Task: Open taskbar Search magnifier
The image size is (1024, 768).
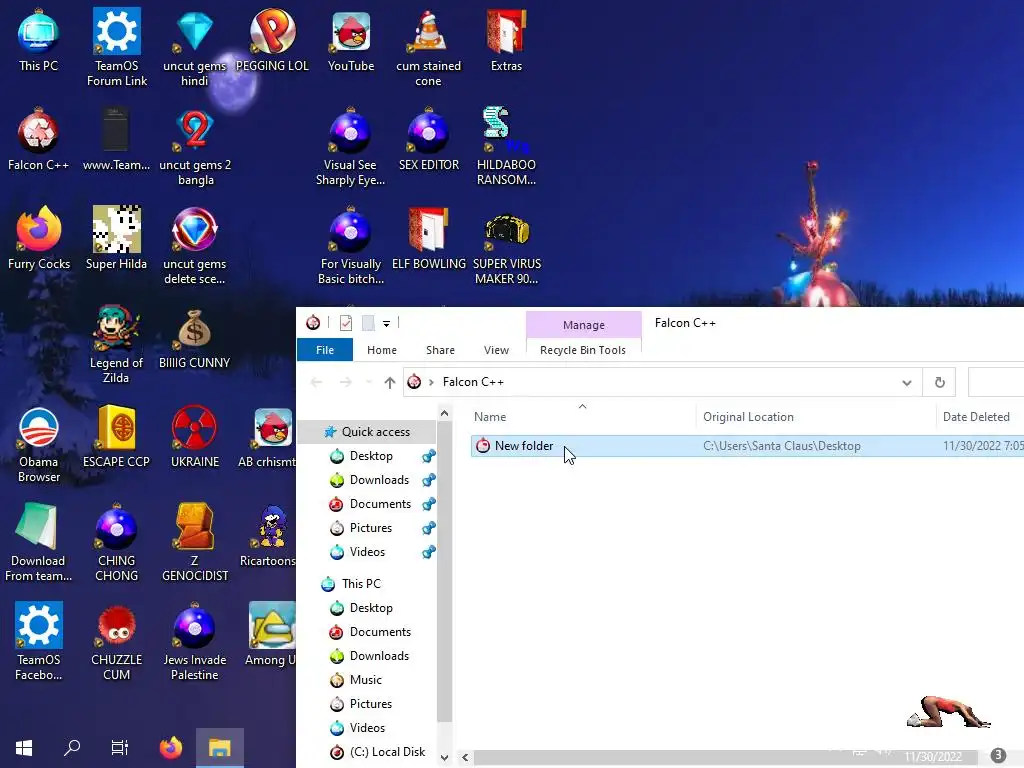Action: click(72, 748)
